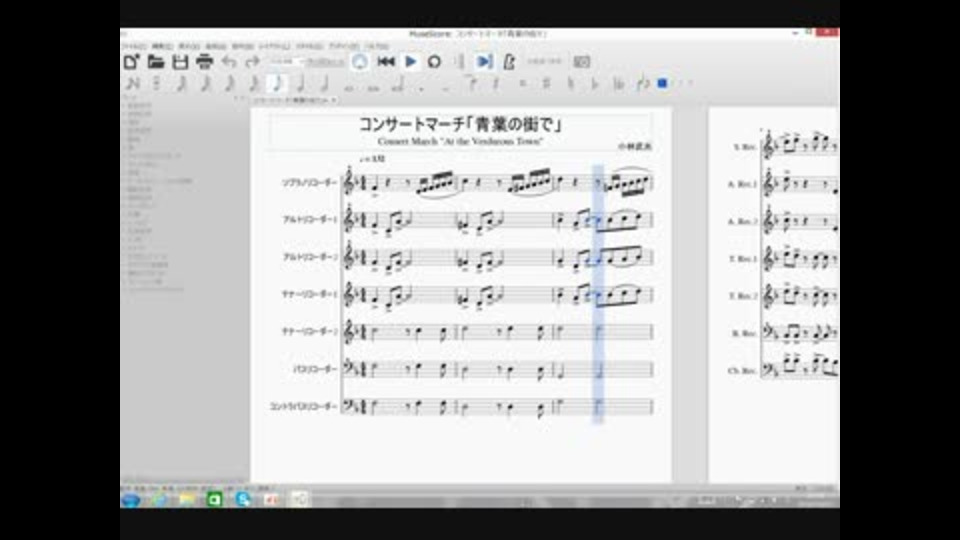Image resolution: width=960 pixels, height=540 pixels.
Task: Flip note stem direction
Action: click(x=642, y=83)
